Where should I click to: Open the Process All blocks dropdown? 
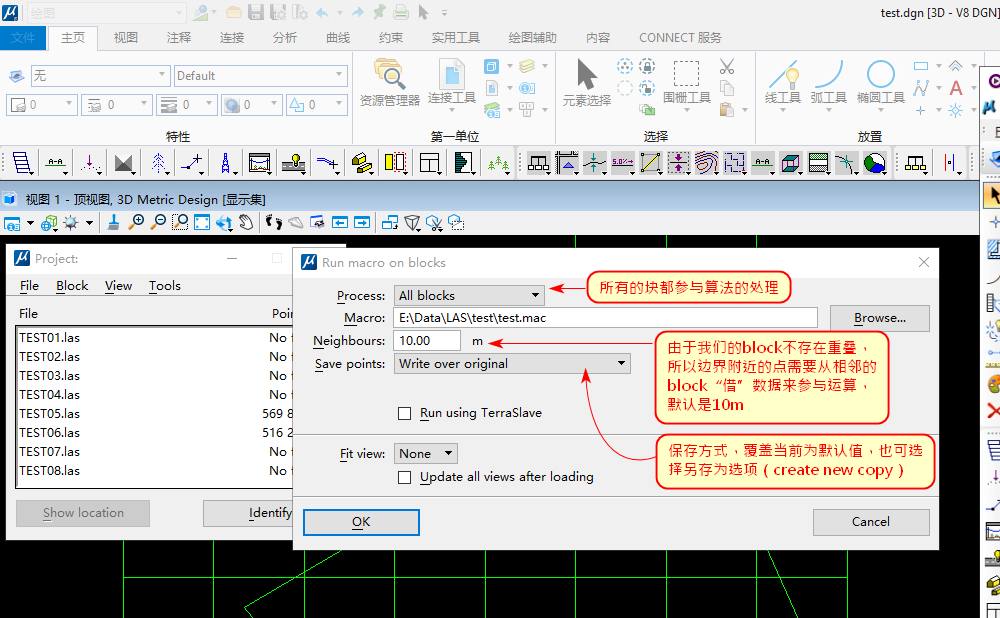[x=469, y=295]
